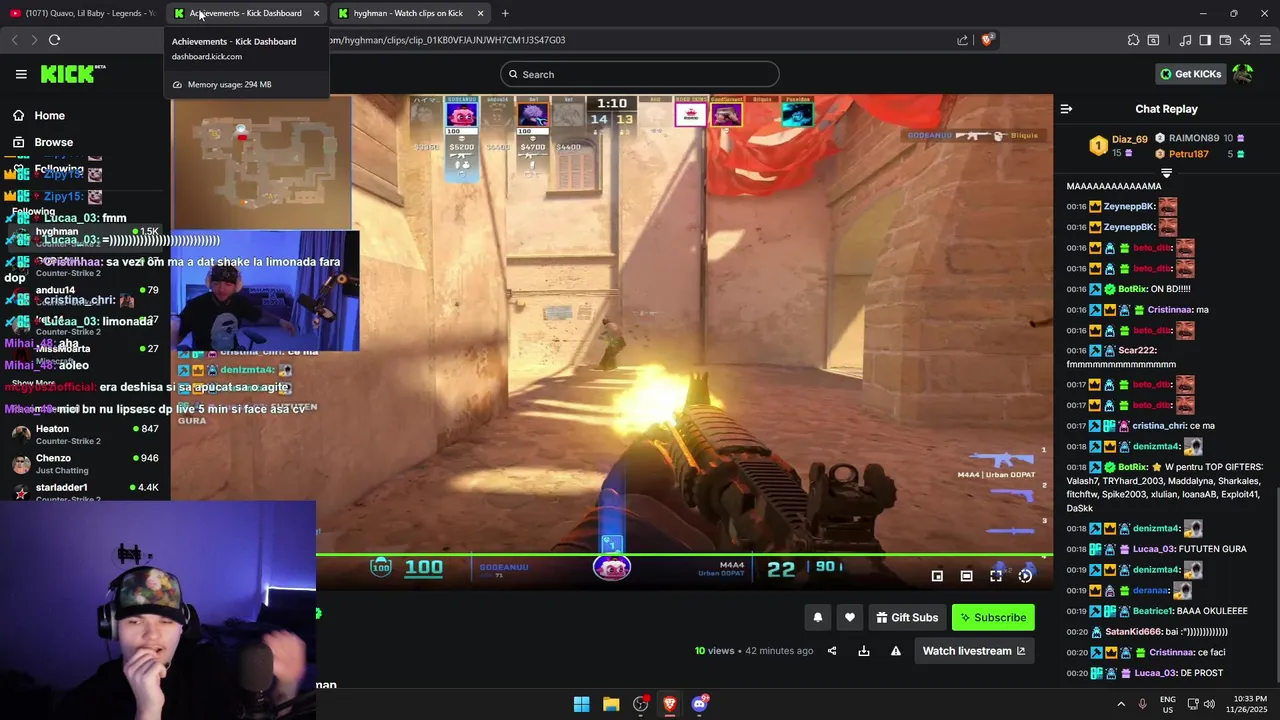Image resolution: width=1280 pixels, height=720 pixels.
Task: Collapse the Chat Replay panel icon
Action: pos(1066,109)
